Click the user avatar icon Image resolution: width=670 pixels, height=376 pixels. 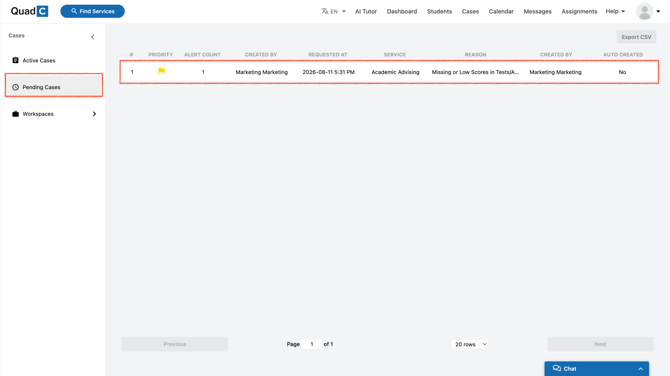click(x=644, y=12)
